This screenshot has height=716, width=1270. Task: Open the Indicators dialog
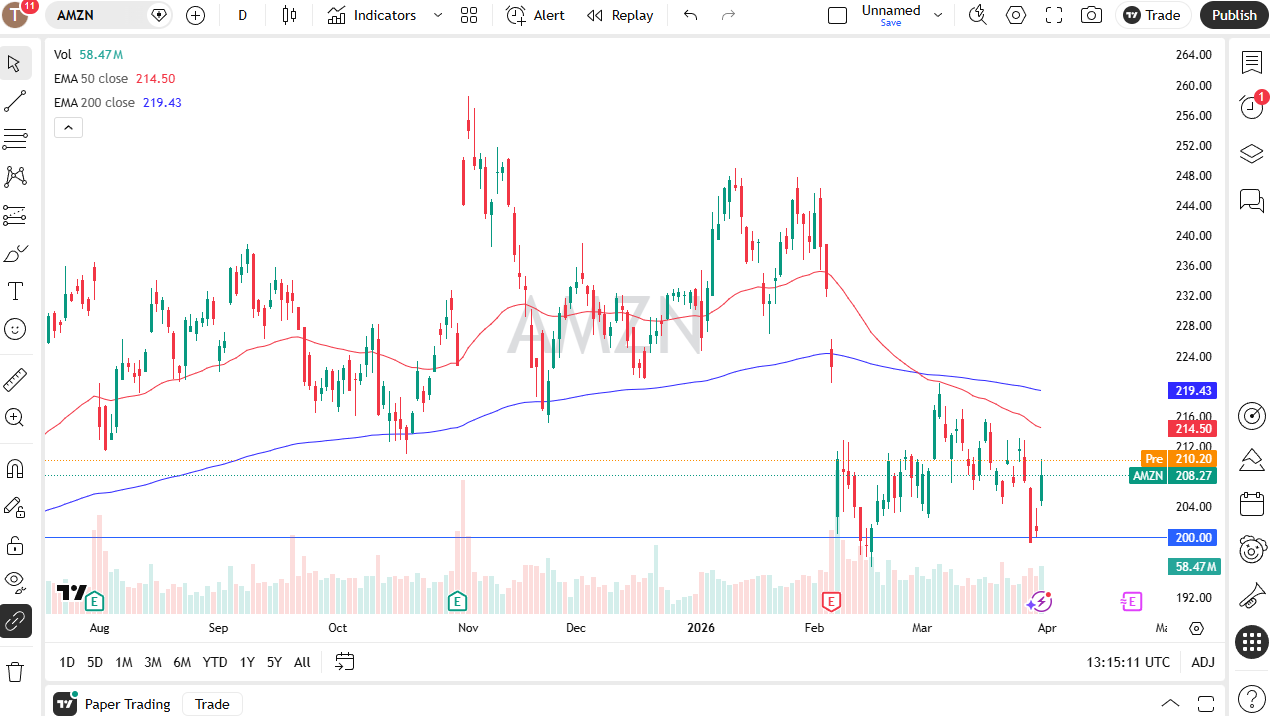[x=372, y=15]
